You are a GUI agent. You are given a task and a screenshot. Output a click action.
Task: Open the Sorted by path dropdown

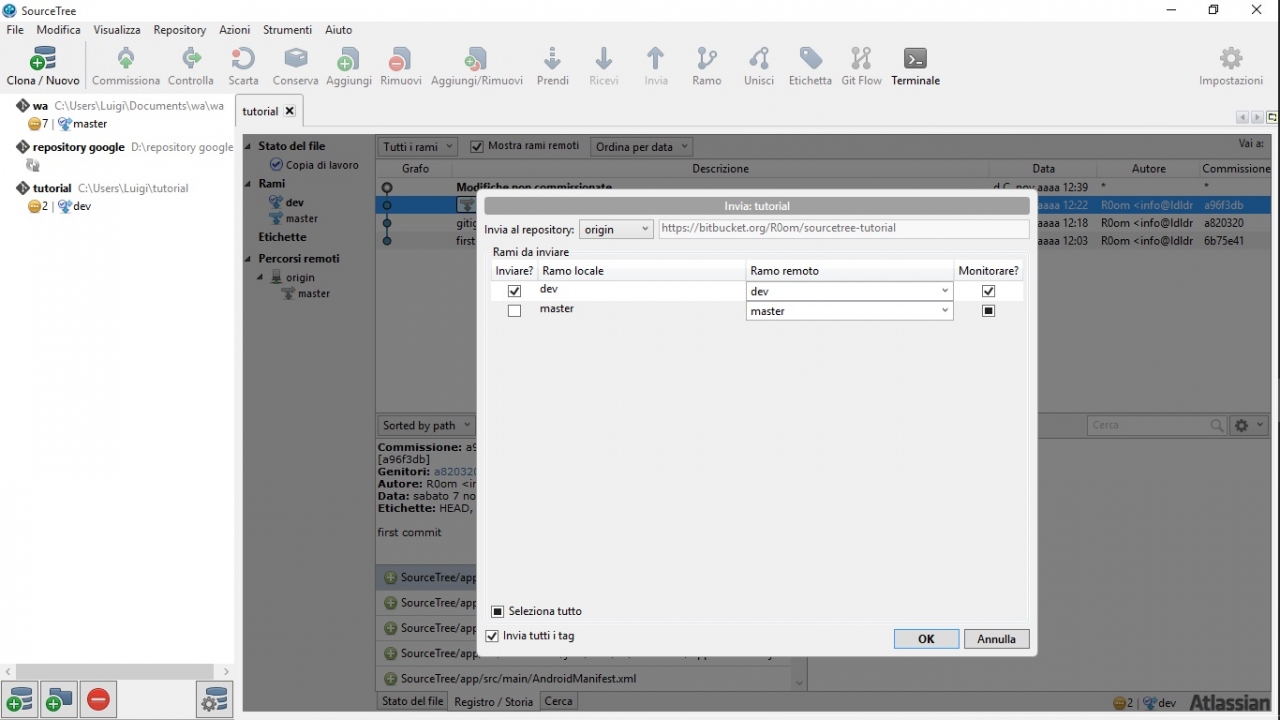coord(427,425)
